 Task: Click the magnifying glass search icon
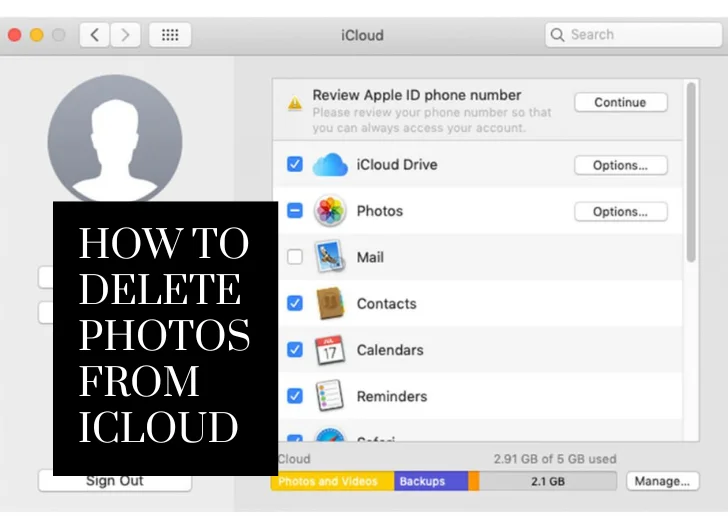[557, 35]
